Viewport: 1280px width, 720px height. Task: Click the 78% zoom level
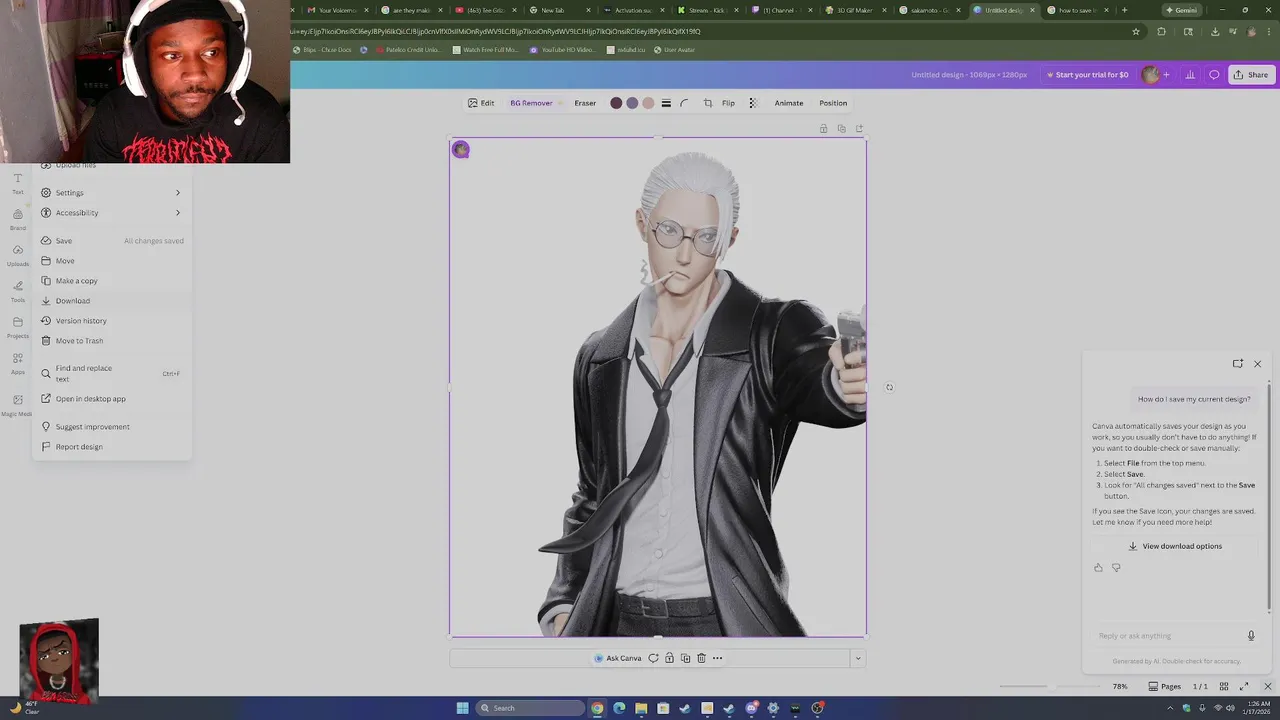(1120, 687)
